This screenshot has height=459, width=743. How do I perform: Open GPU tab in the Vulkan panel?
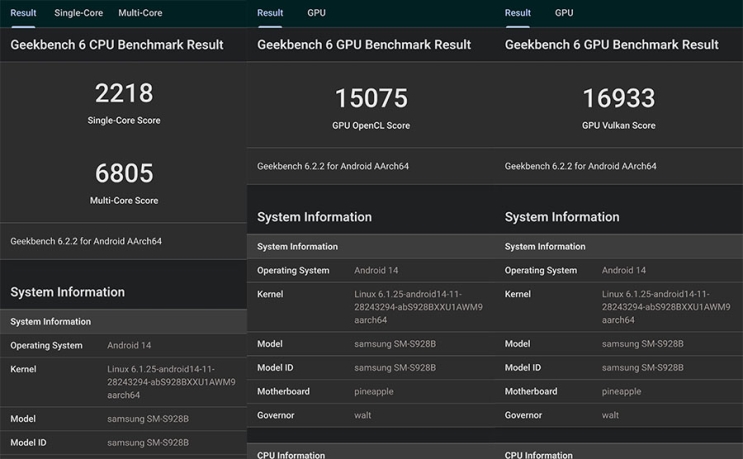point(564,13)
